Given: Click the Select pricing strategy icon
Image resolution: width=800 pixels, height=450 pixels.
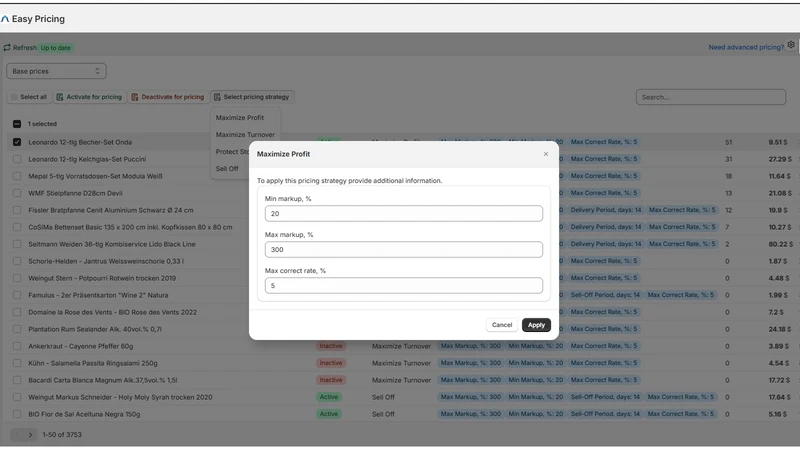Looking at the screenshot, I should [217, 97].
